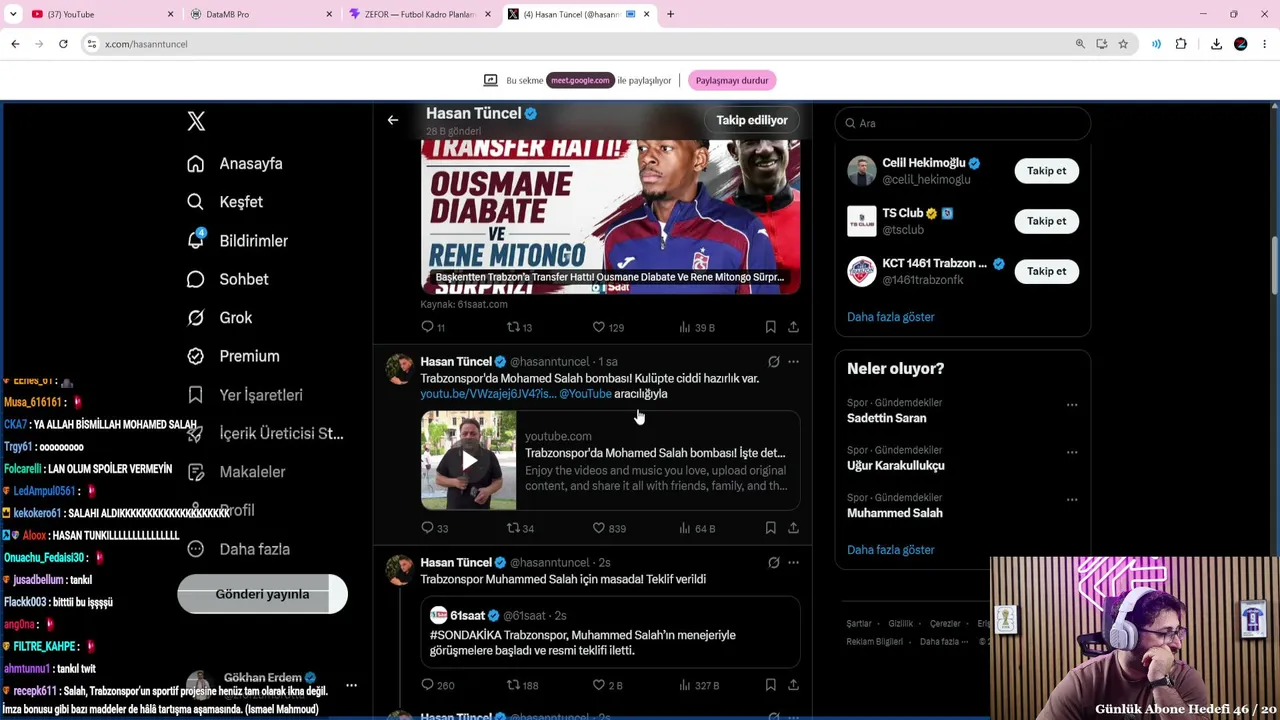Open the Chrome three-dot menu

click(x=1265, y=44)
